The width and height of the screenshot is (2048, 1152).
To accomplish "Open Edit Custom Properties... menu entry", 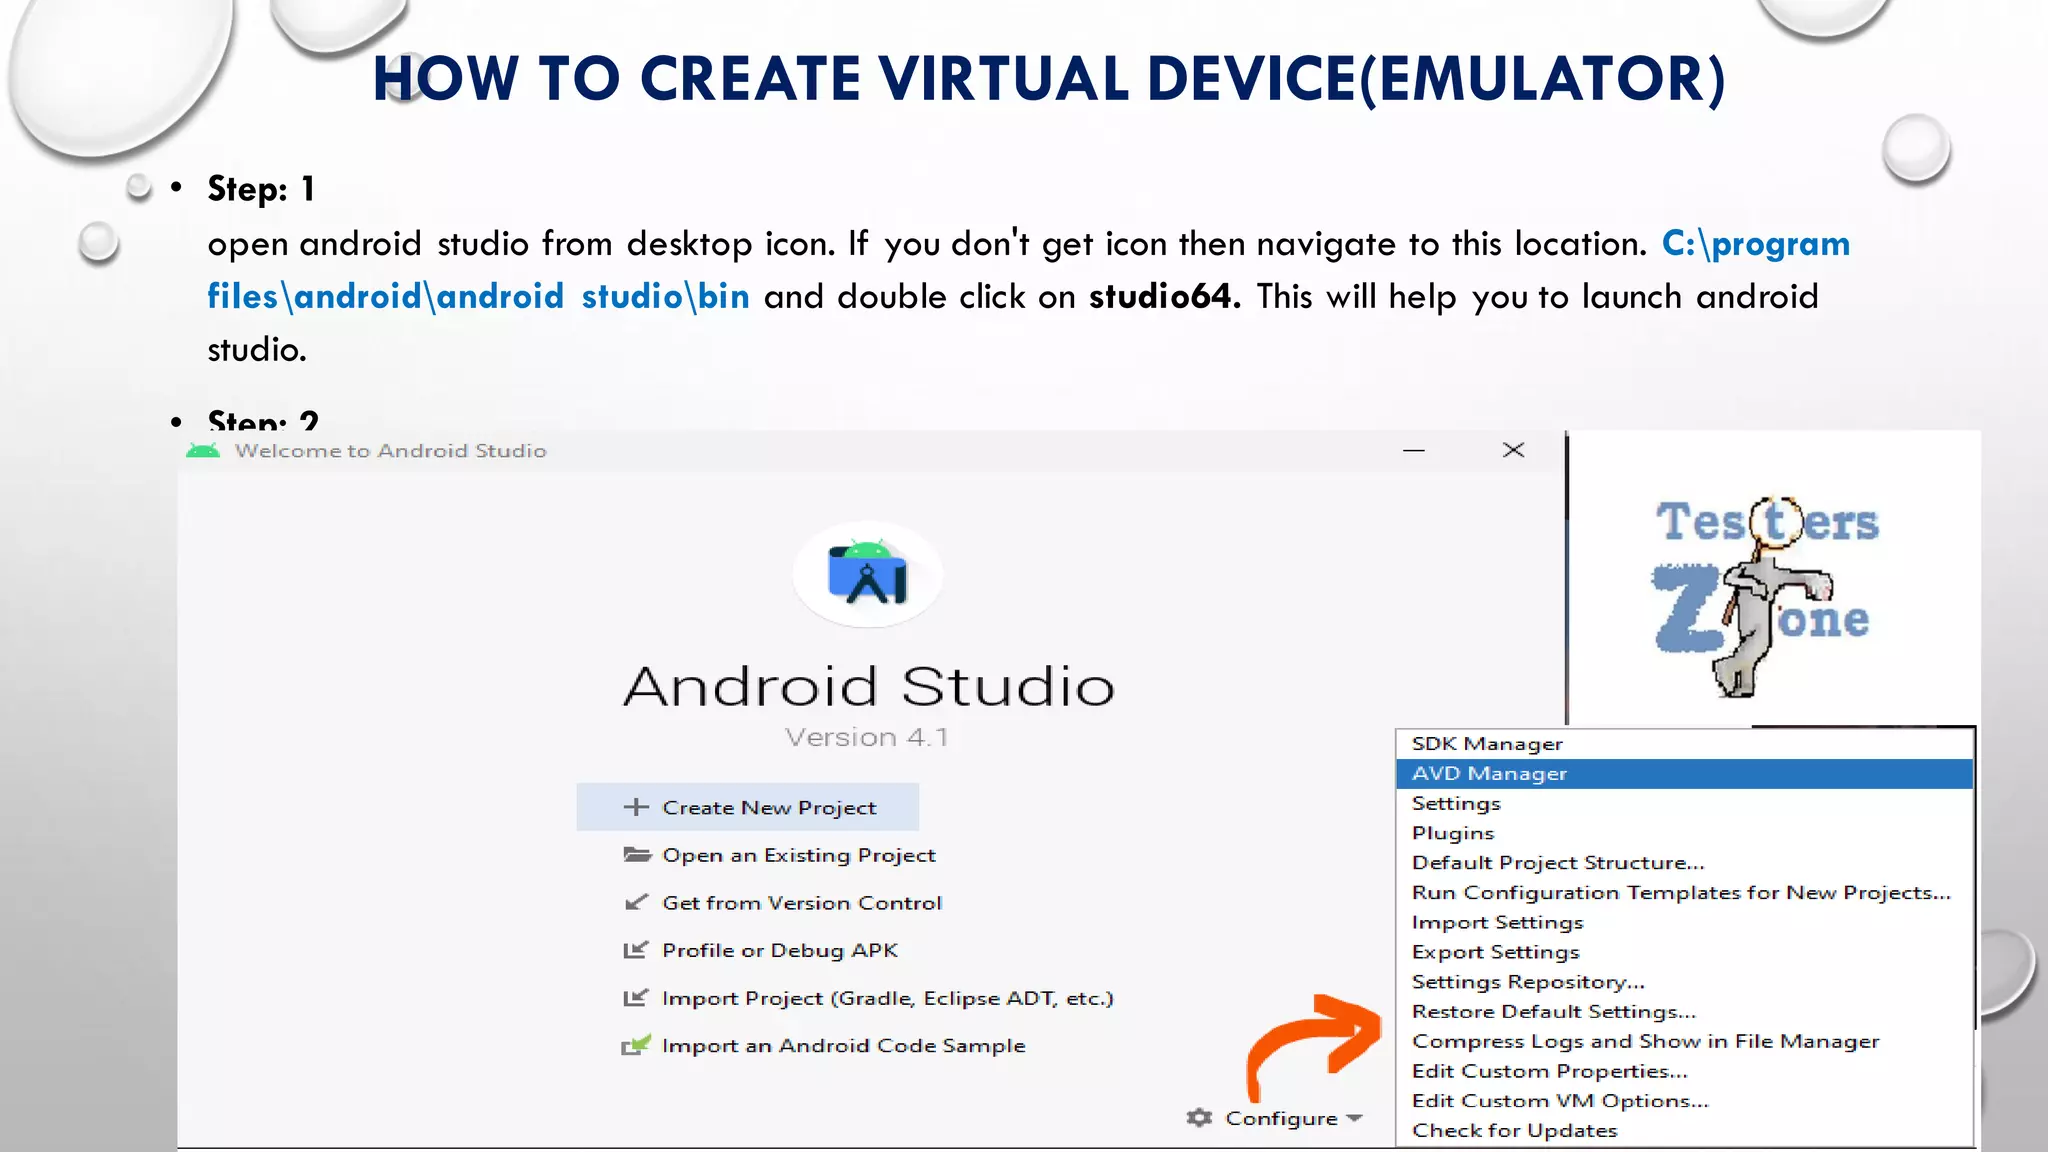I will pyautogui.click(x=1685, y=1071).
